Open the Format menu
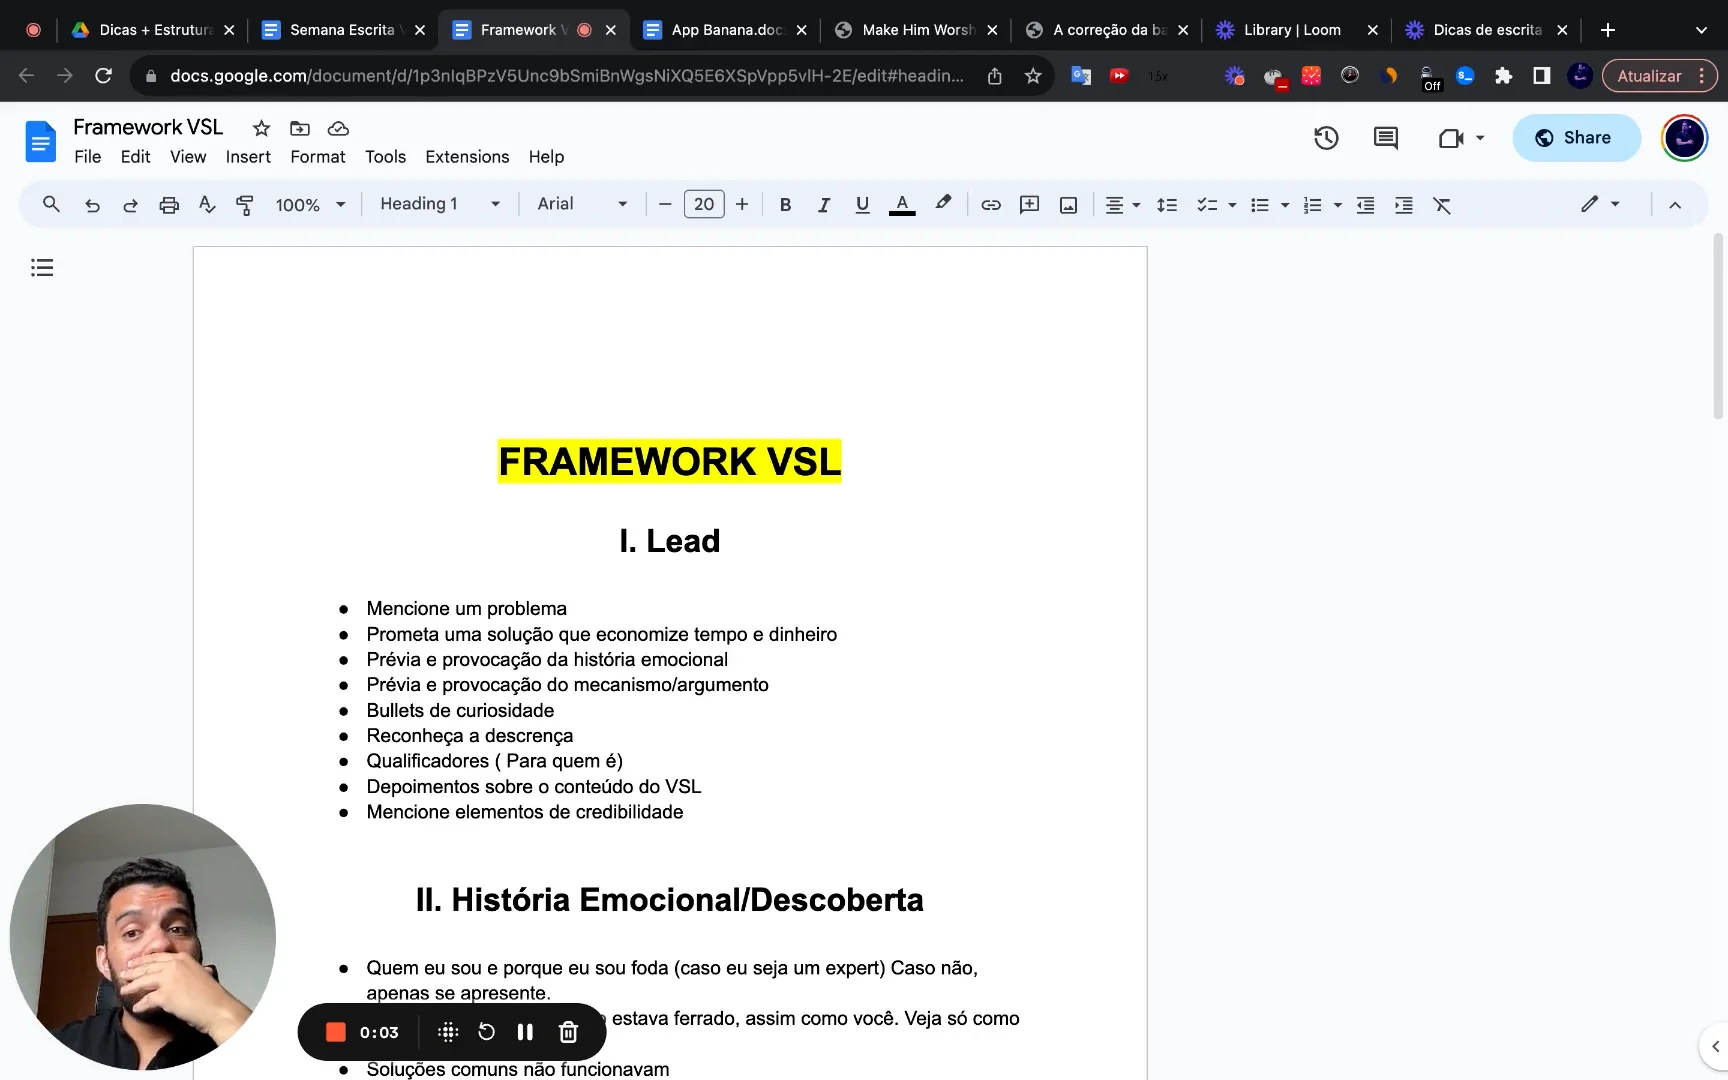Viewport: 1728px width, 1080px height. (x=317, y=157)
